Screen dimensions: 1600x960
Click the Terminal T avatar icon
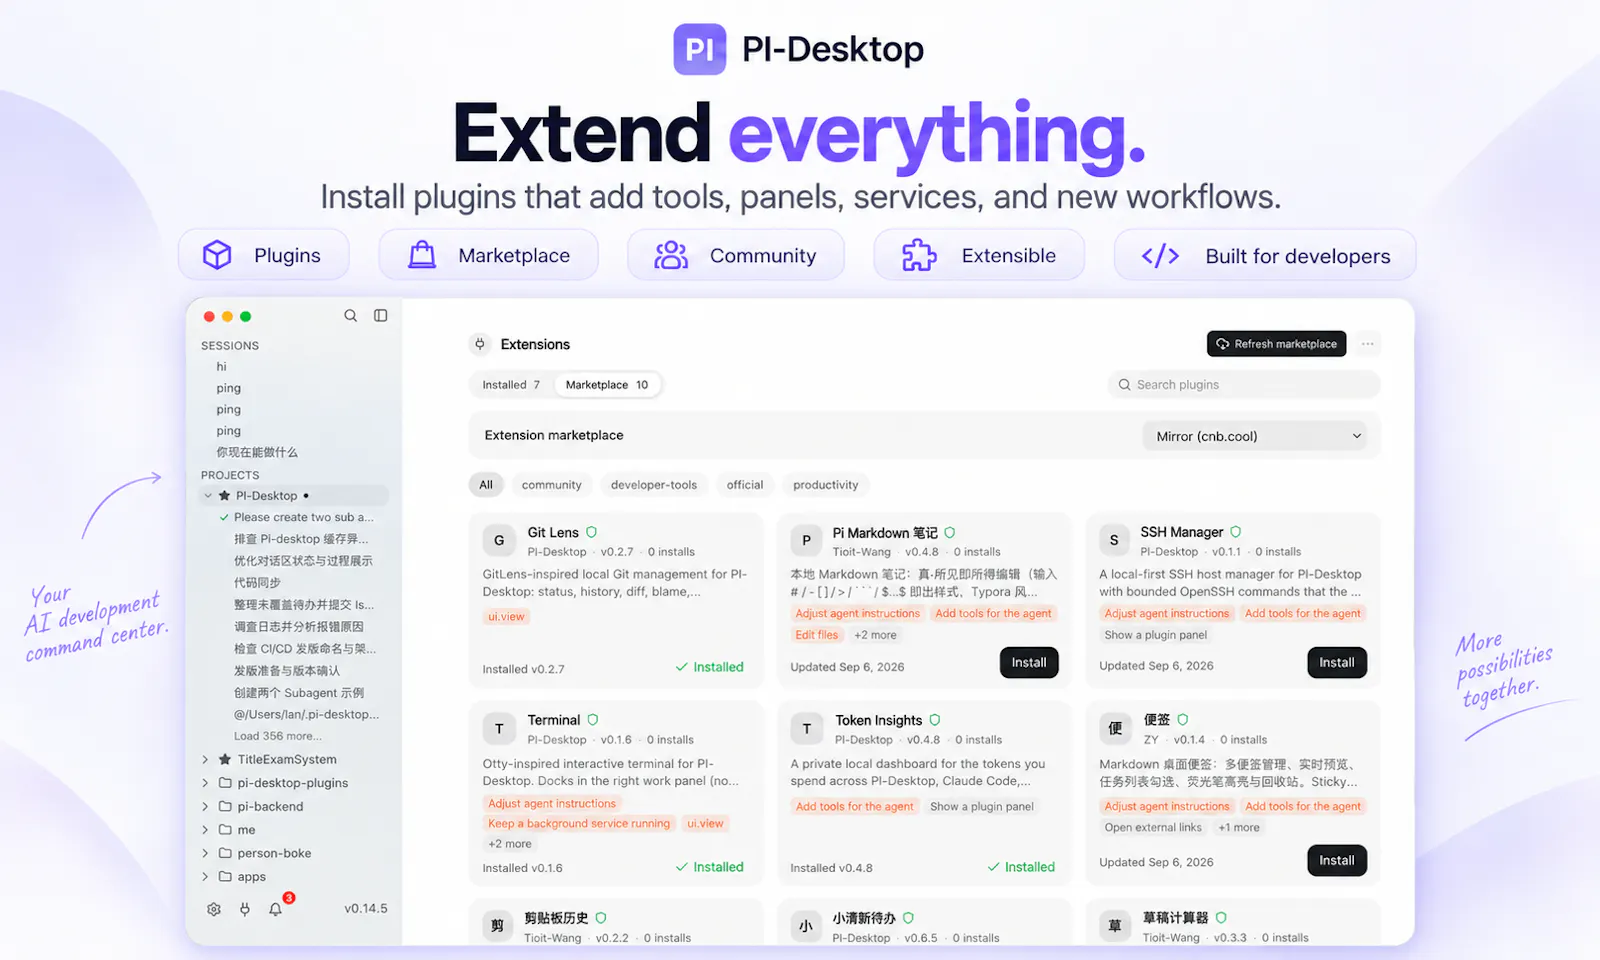(x=499, y=729)
